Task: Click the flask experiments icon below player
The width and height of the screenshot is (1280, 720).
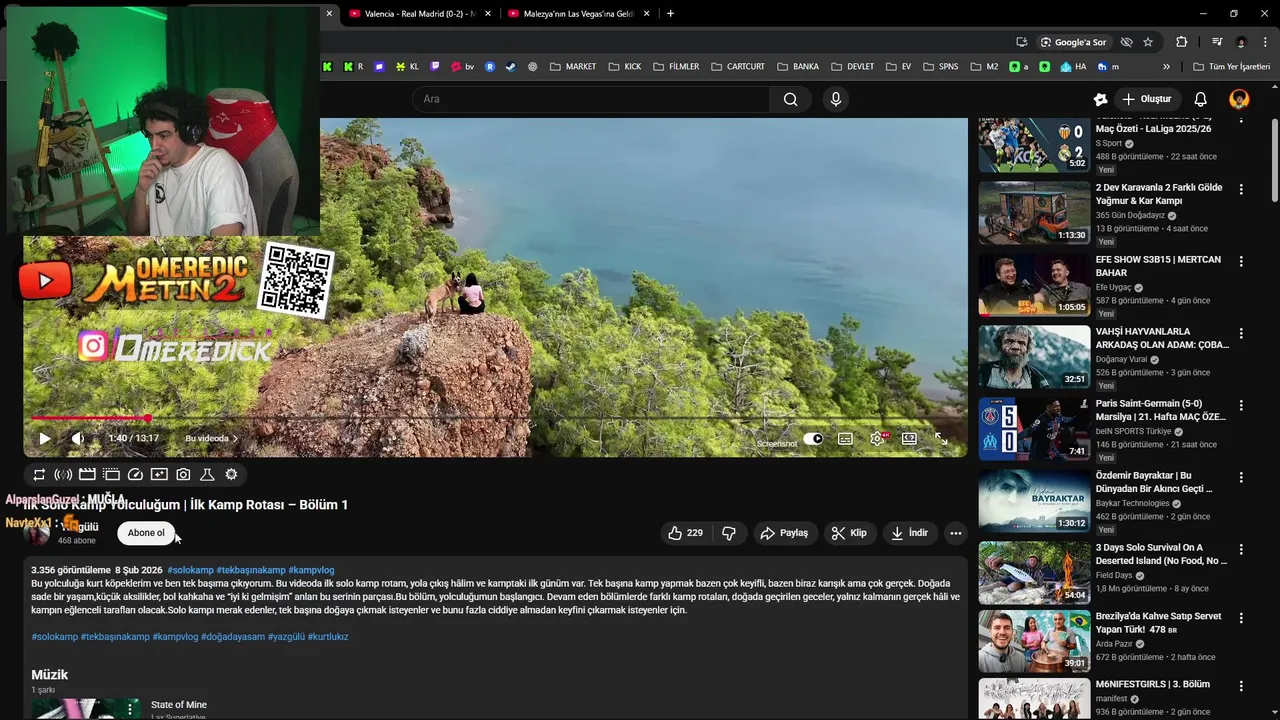Action: click(207, 475)
